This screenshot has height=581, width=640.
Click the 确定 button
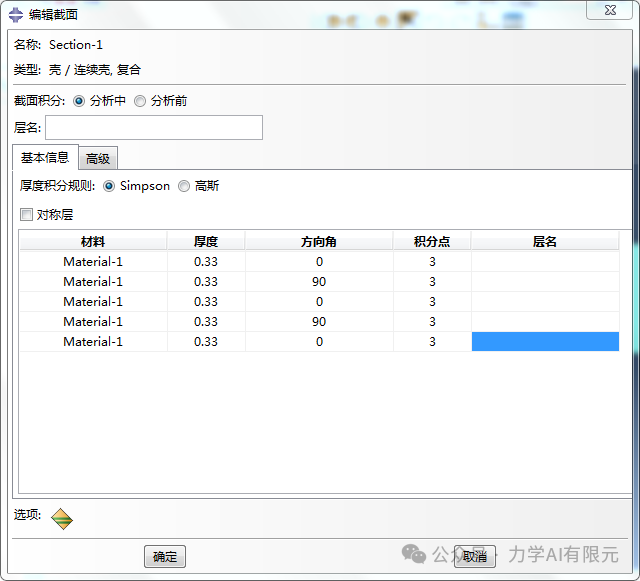(165, 557)
